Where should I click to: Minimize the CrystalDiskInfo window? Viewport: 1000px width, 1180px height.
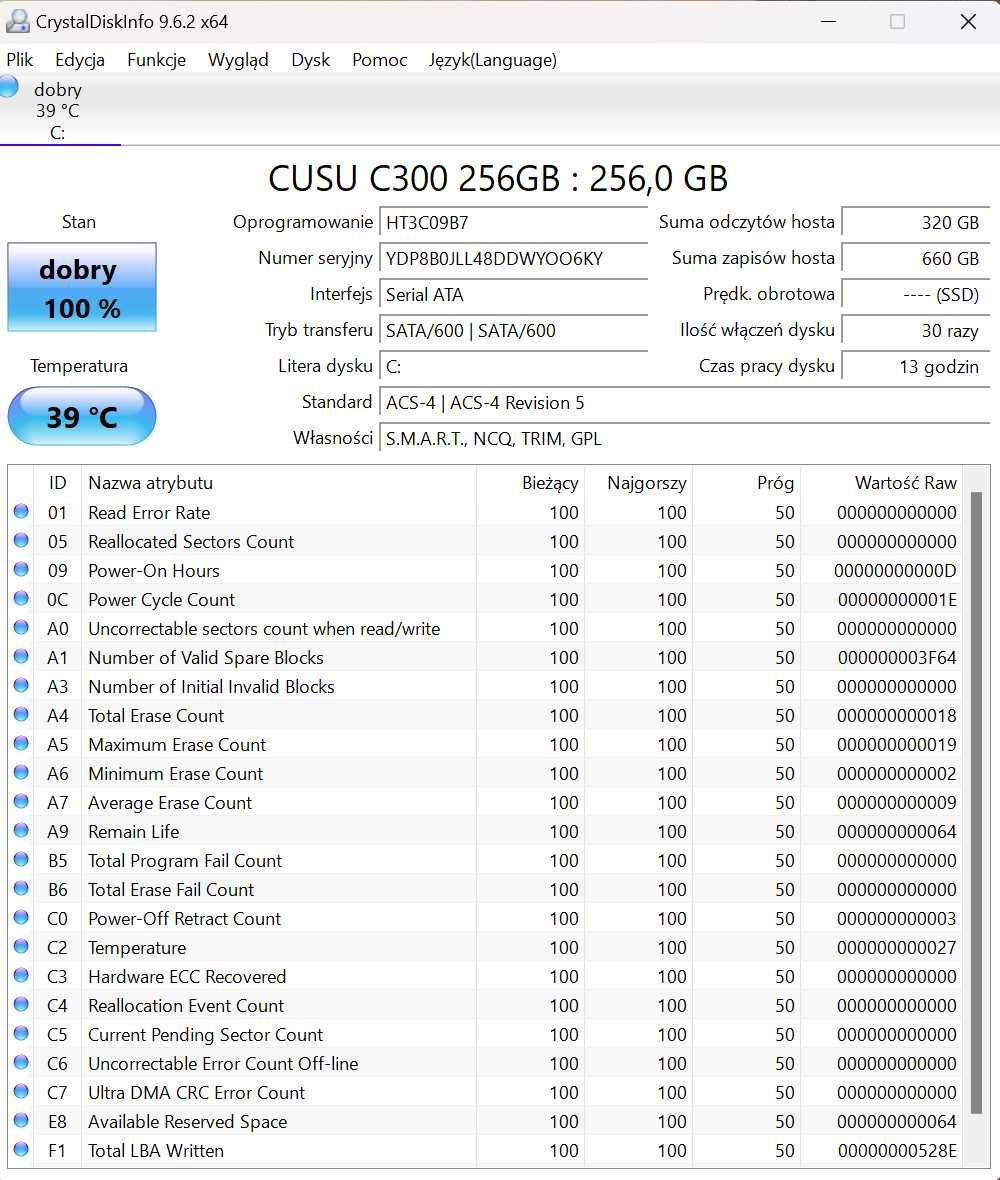pyautogui.click(x=828, y=22)
